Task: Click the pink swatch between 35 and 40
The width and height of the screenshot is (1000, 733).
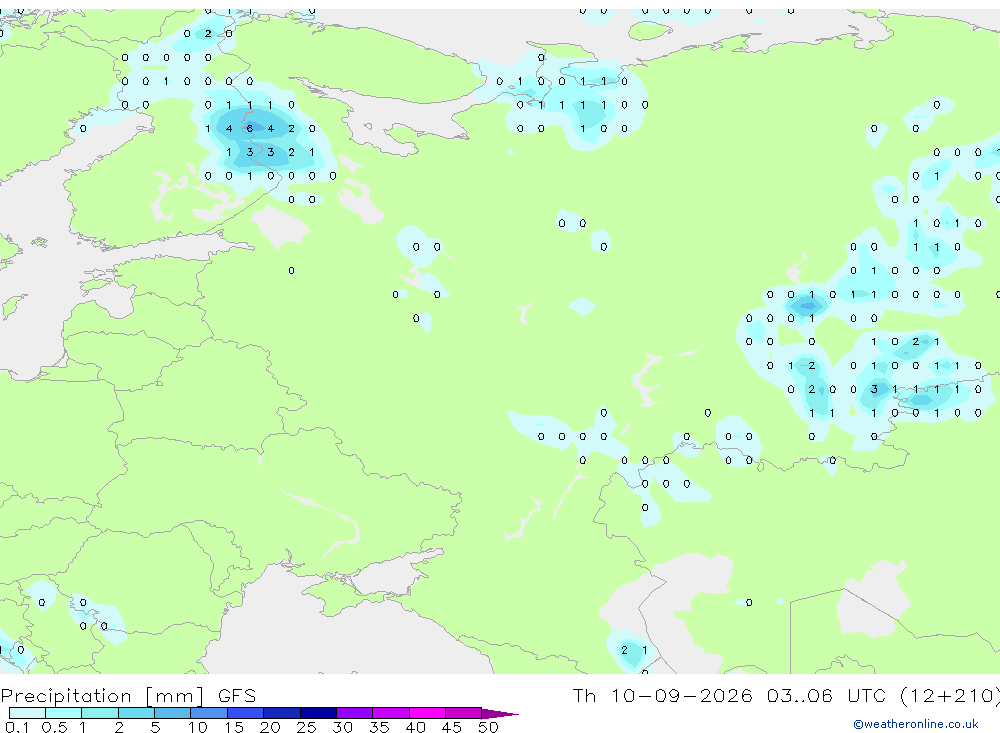Action: point(391,713)
